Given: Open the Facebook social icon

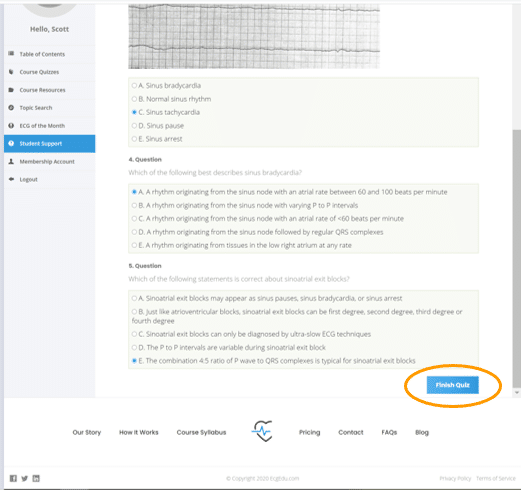Looking at the screenshot, I should (13, 478).
